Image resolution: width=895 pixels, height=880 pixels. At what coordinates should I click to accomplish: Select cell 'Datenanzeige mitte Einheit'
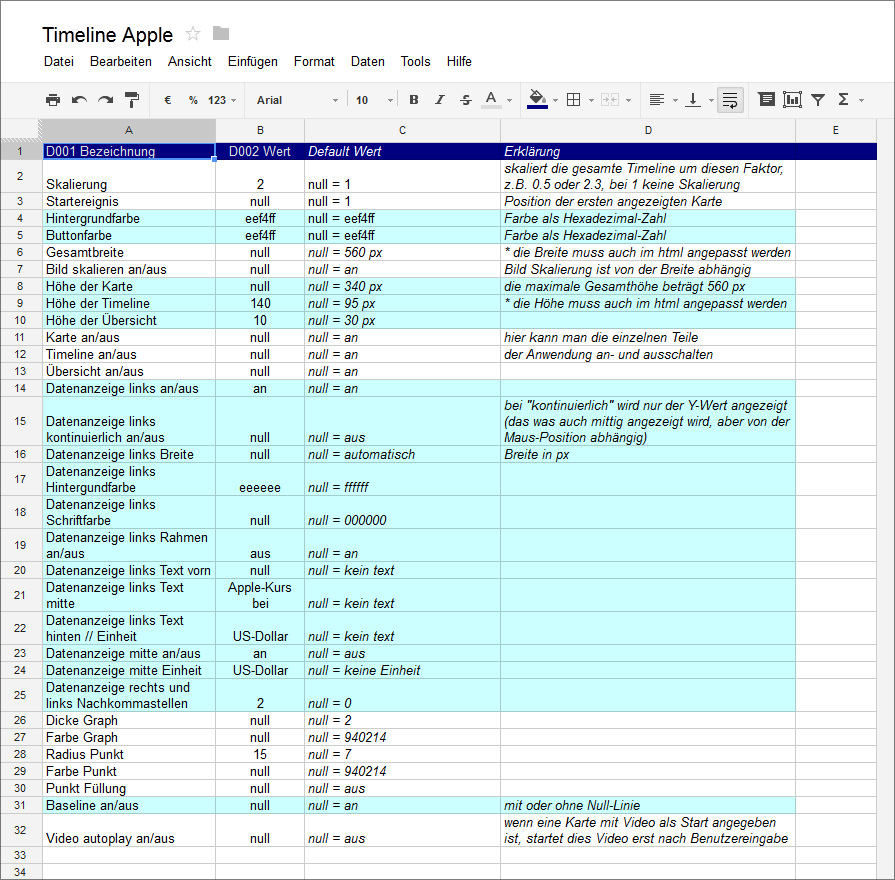129,671
